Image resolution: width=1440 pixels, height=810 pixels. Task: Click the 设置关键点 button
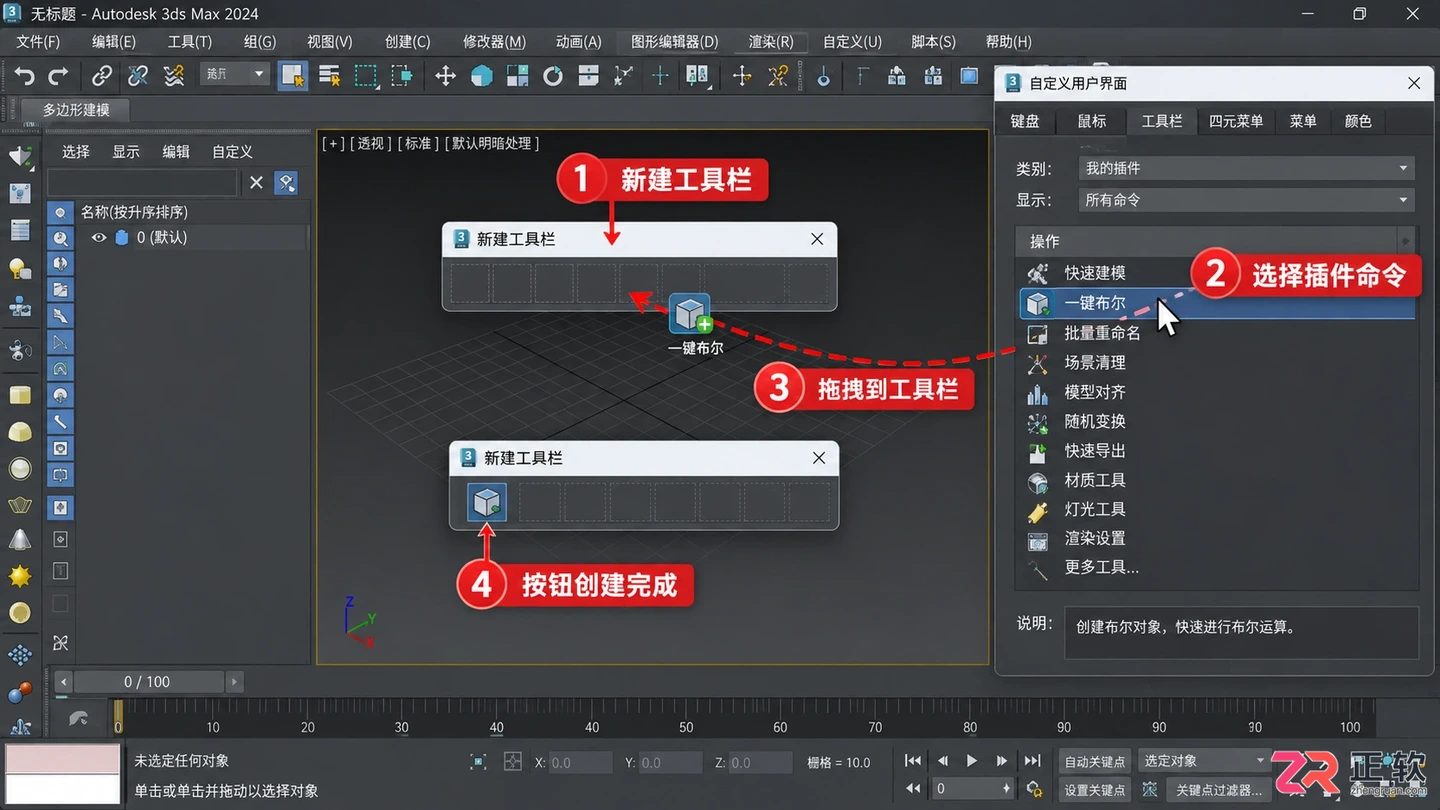[x=1094, y=790]
